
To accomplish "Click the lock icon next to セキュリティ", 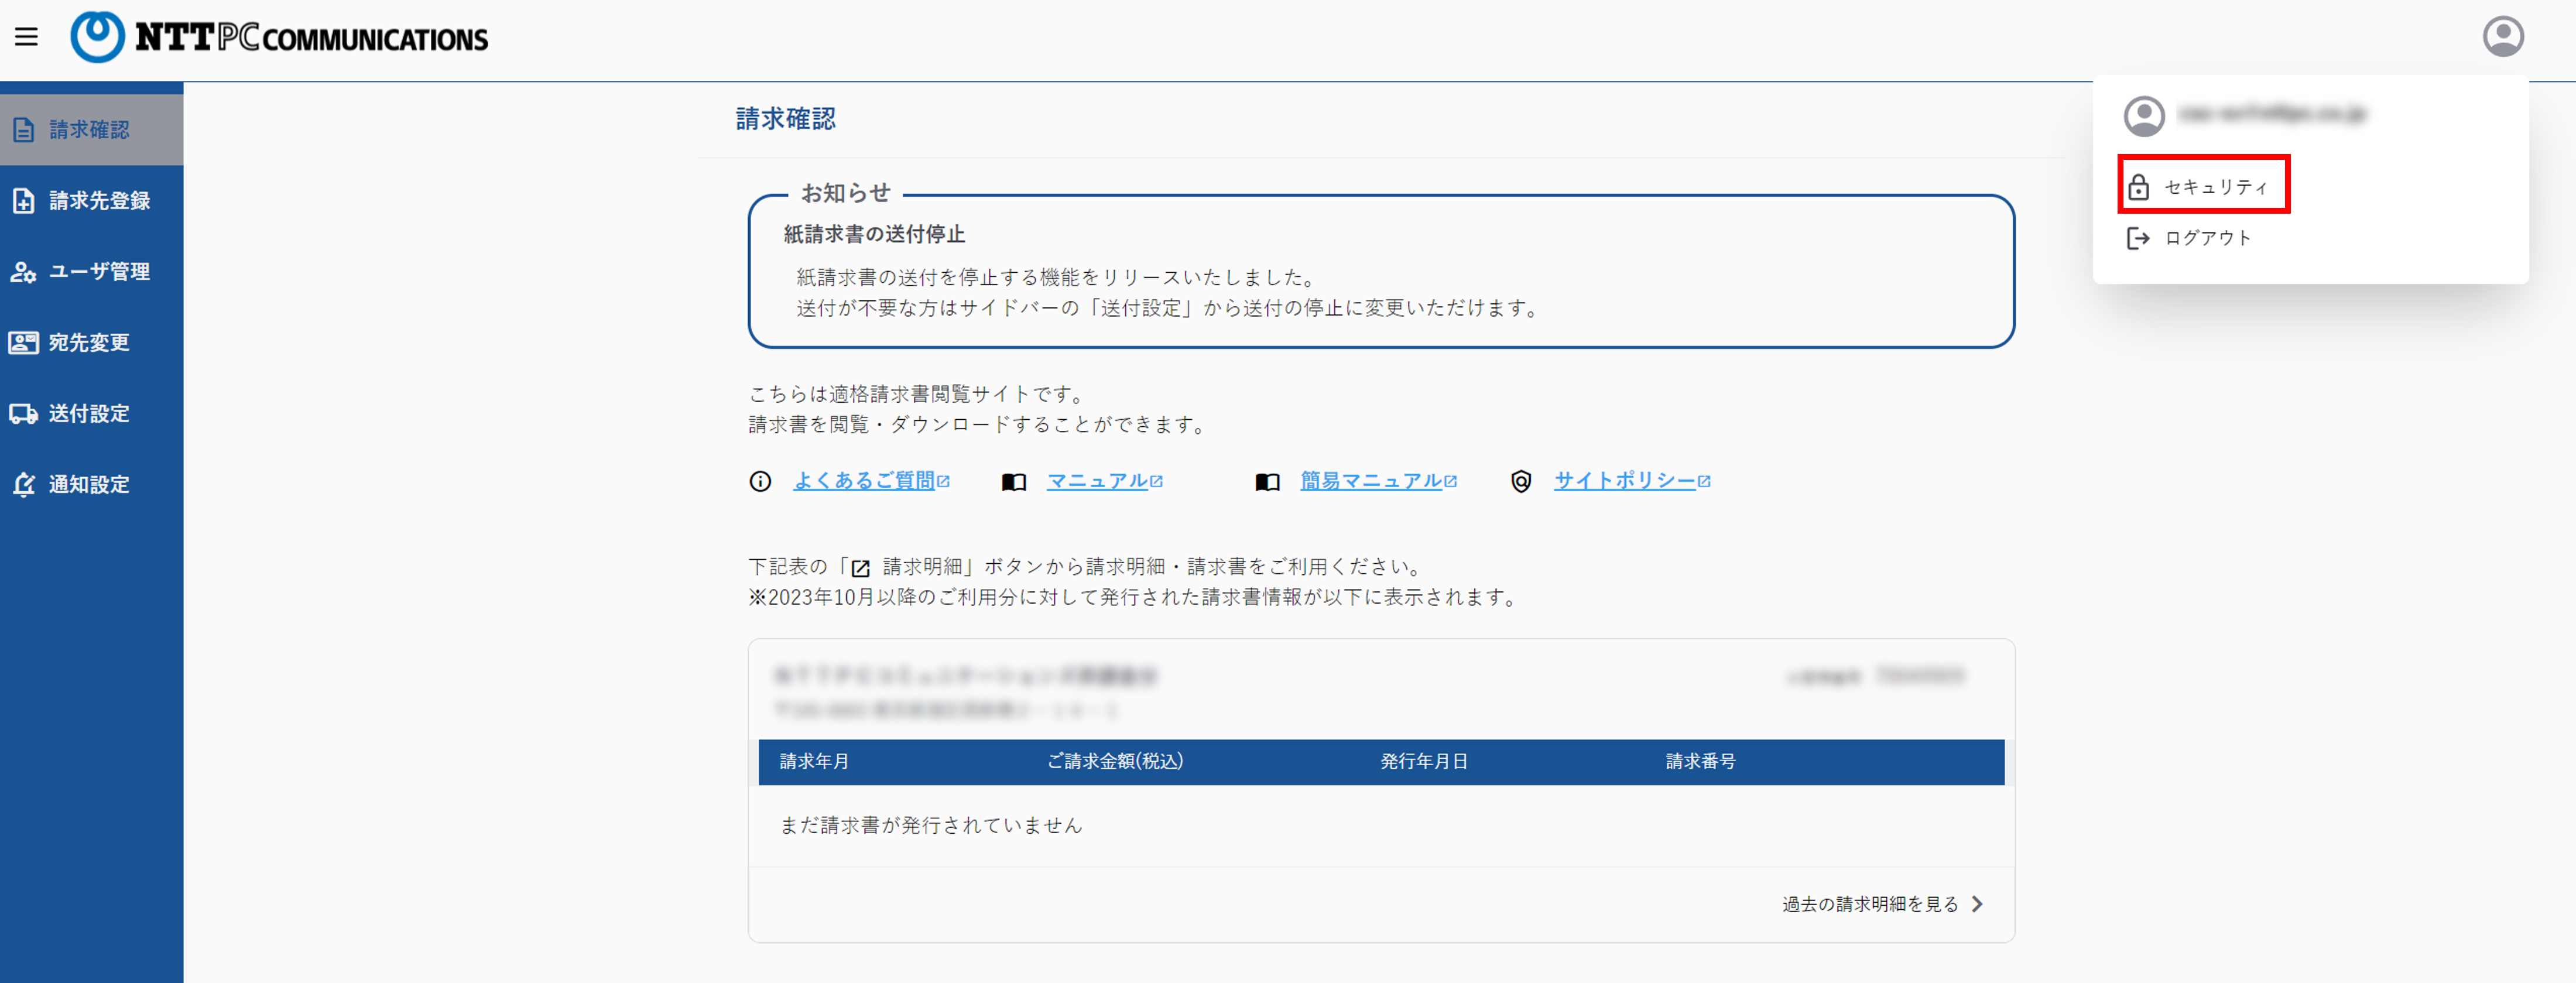I will click(2138, 186).
